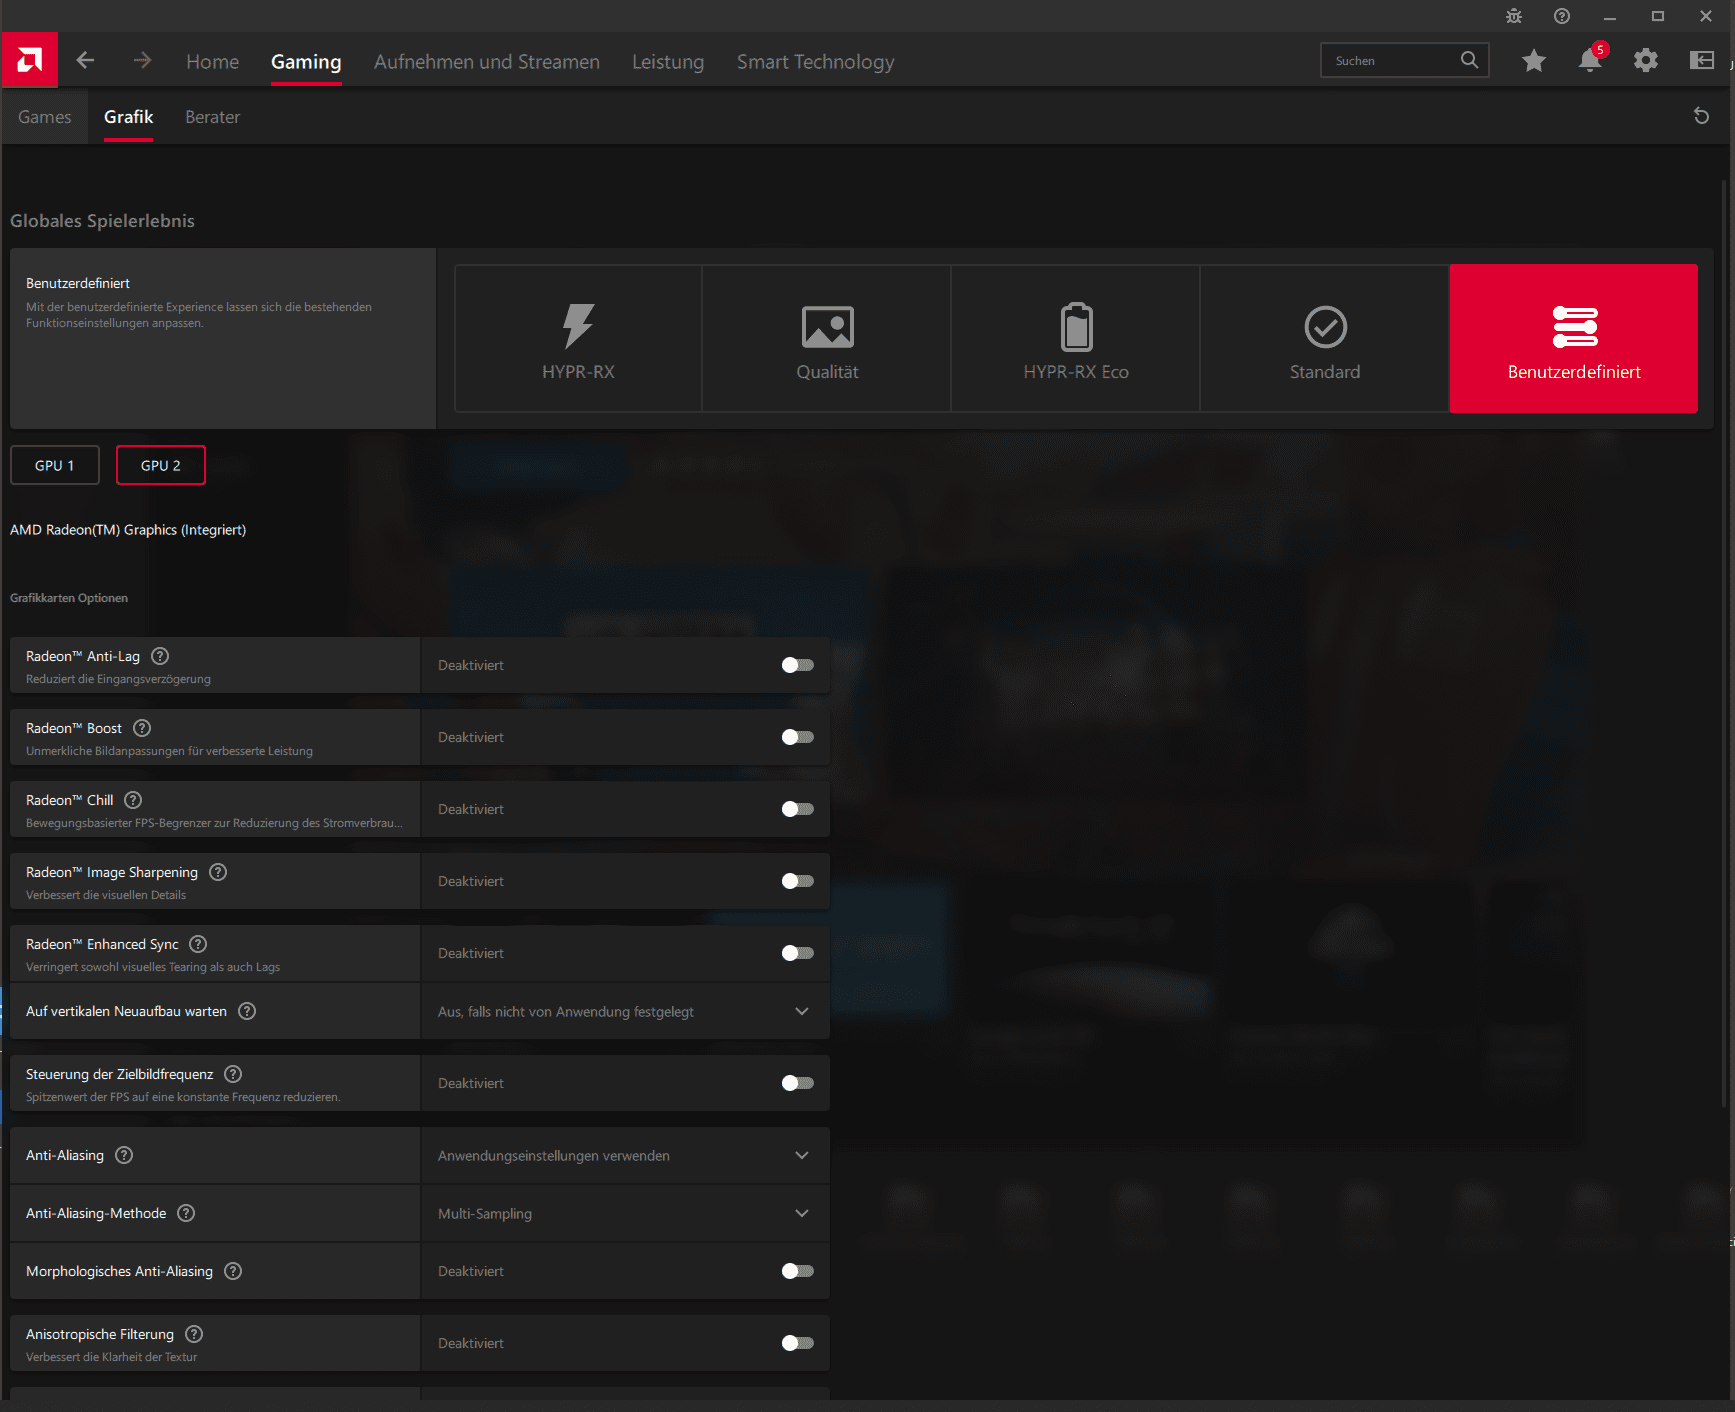The height and width of the screenshot is (1412, 1735).
Task: Click the bug report icon
Action: click(1514, 16)
